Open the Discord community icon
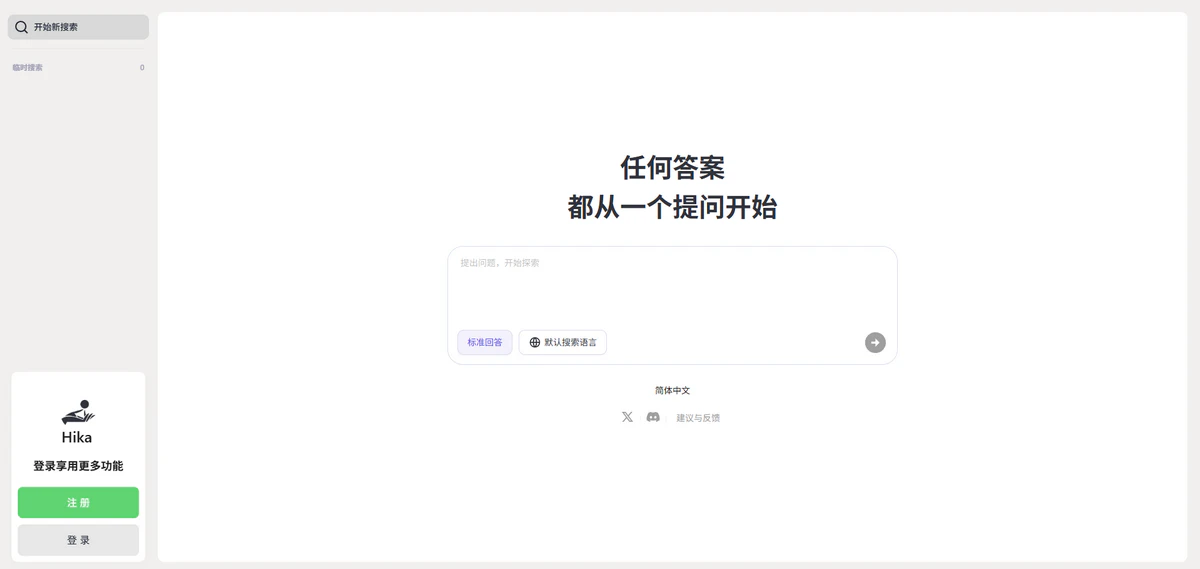Image resolution: width=1200 pixels, height=569 pixels. [653, 417]
